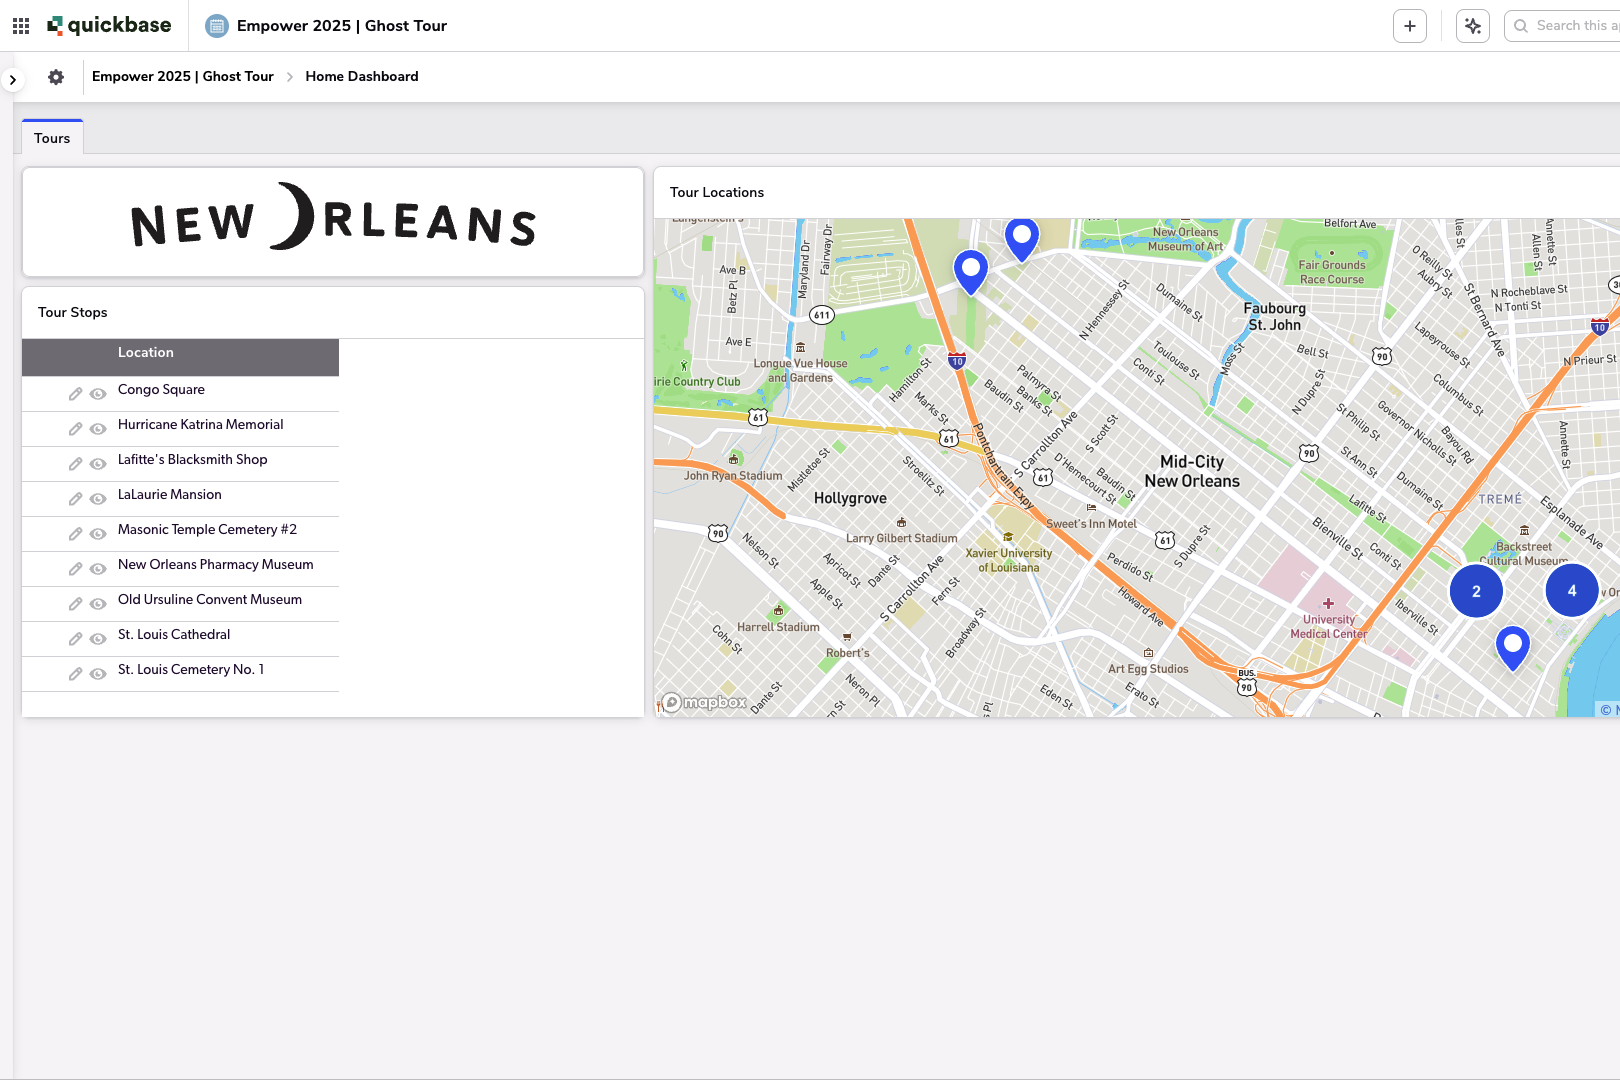Expand the map cluster marked 4
Viewport: 1620px width, 1080px height.
pyautogui.click(x=1571, y=590)
